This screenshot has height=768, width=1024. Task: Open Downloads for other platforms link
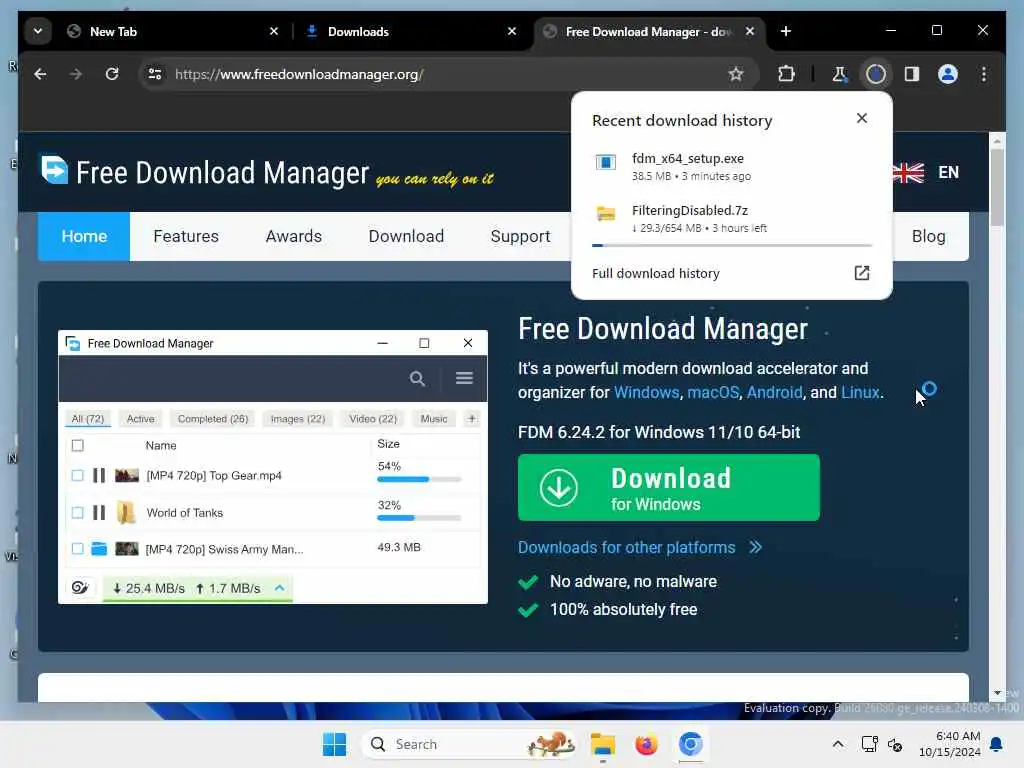point(640,547)
